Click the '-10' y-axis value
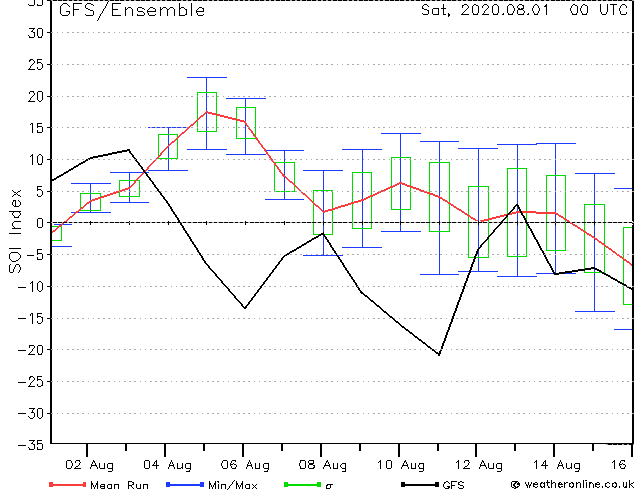Viewport: 634px width, 490px height. [x=30, y=287]
